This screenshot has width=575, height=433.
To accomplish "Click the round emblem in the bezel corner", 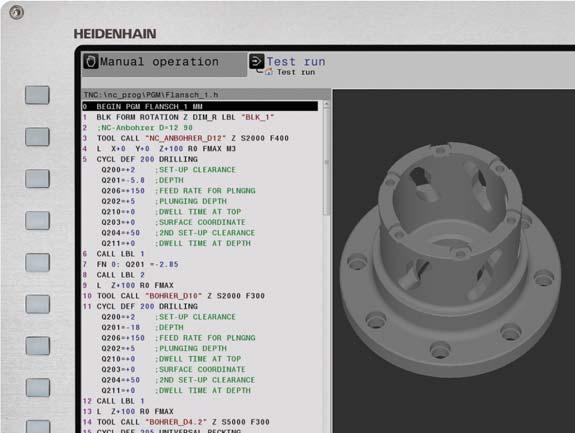I will click(x=17, y=12).
